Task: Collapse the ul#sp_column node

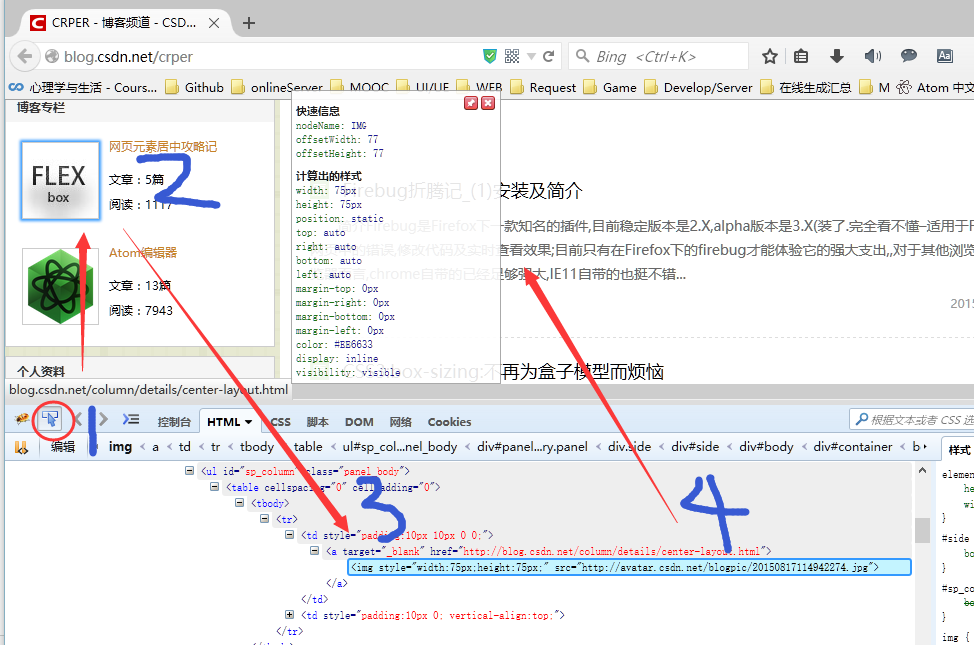Action: (189, 471)
